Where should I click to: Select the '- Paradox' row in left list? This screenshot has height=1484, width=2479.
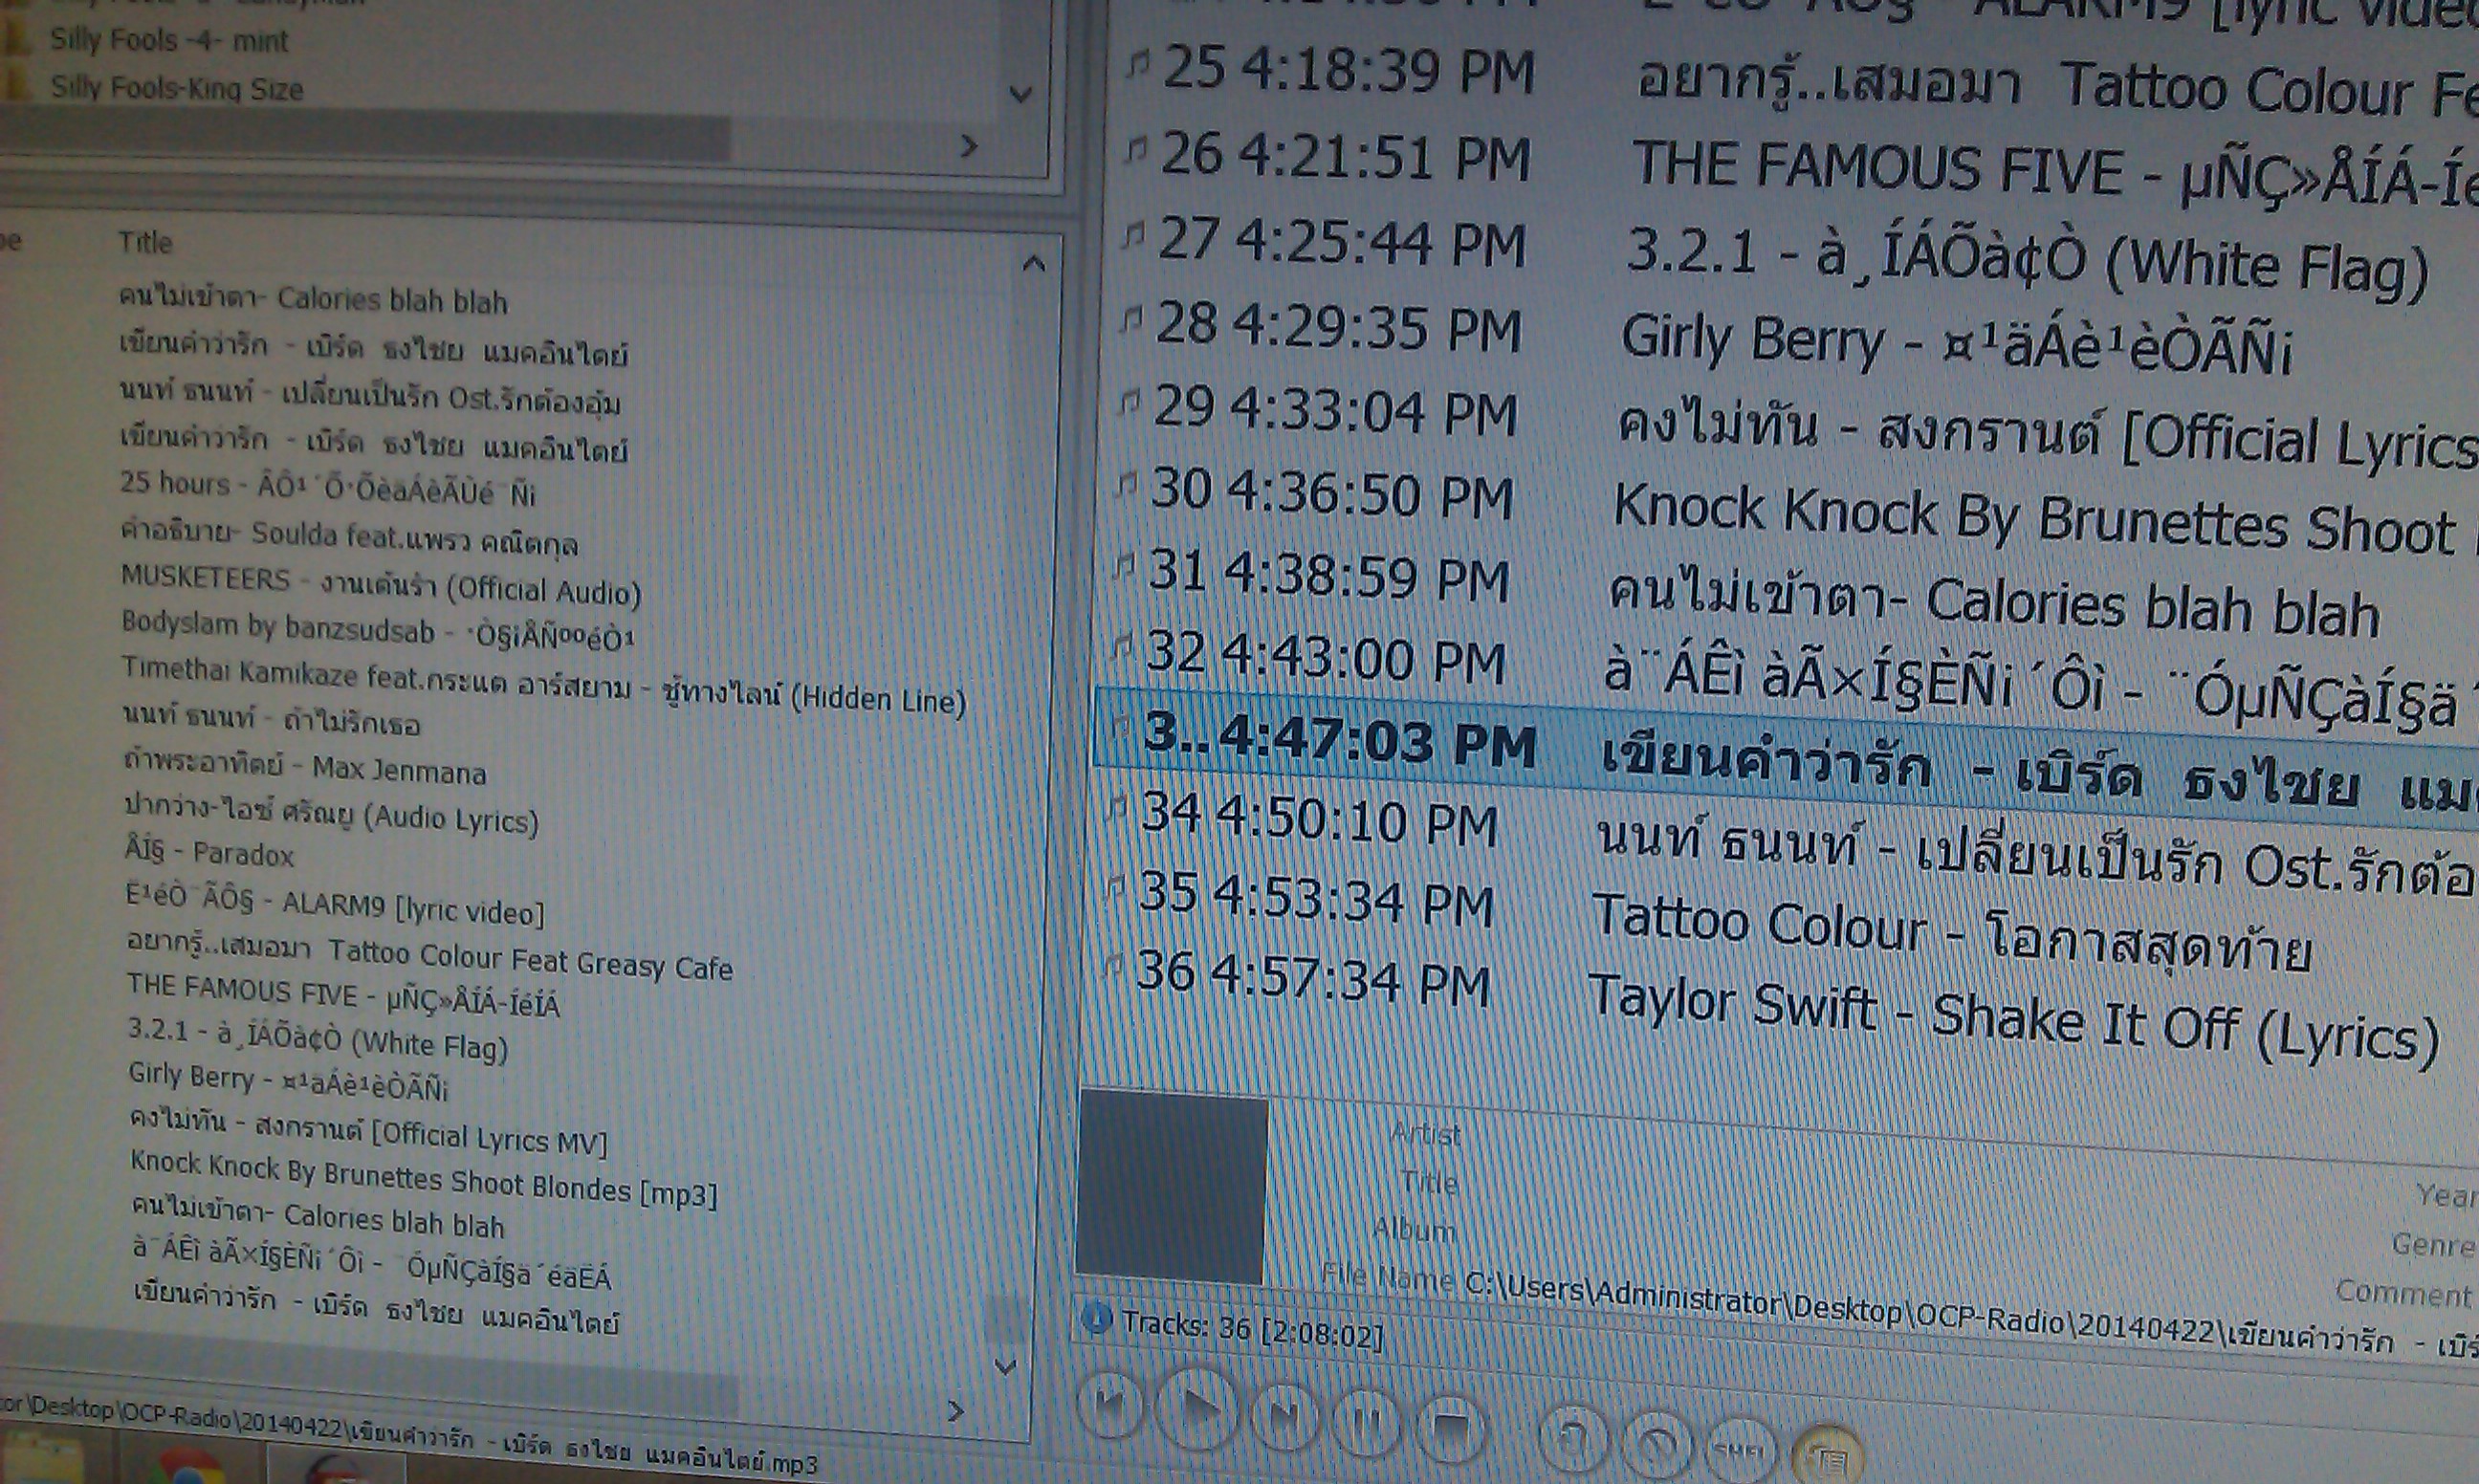click(x=209, y=852)
